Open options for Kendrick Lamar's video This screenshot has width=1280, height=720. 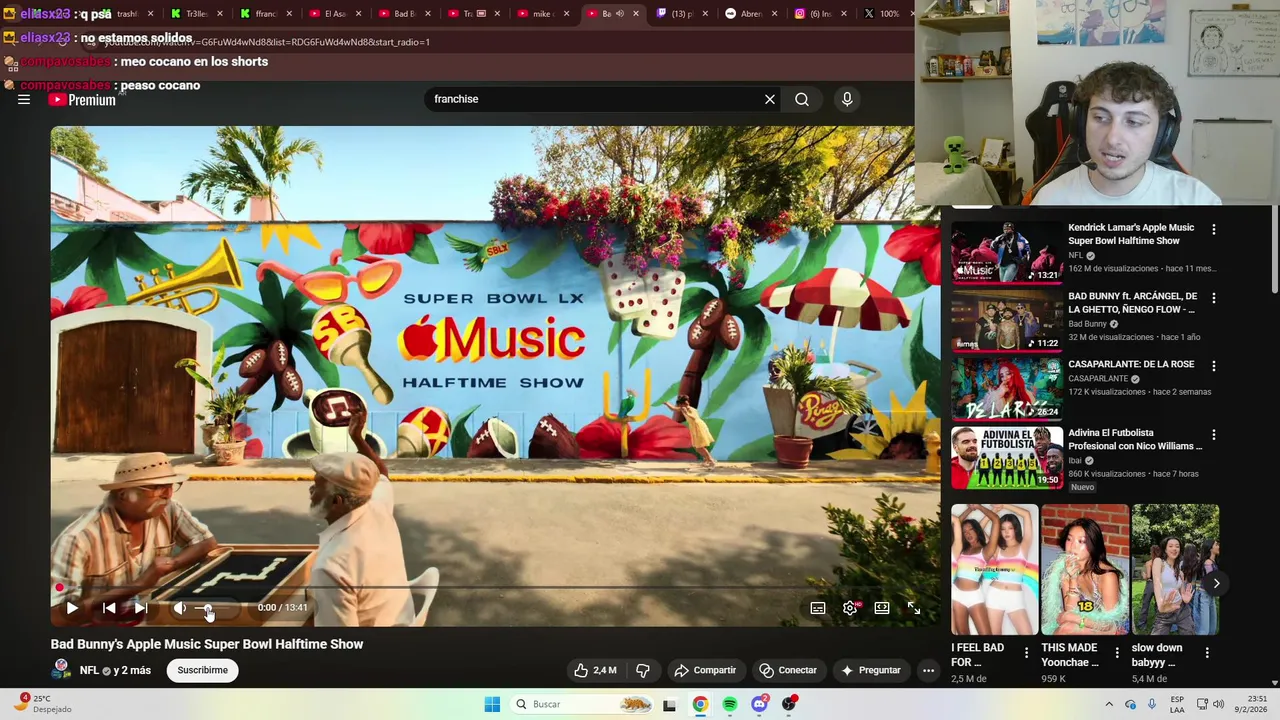[x=1214, y=229]
